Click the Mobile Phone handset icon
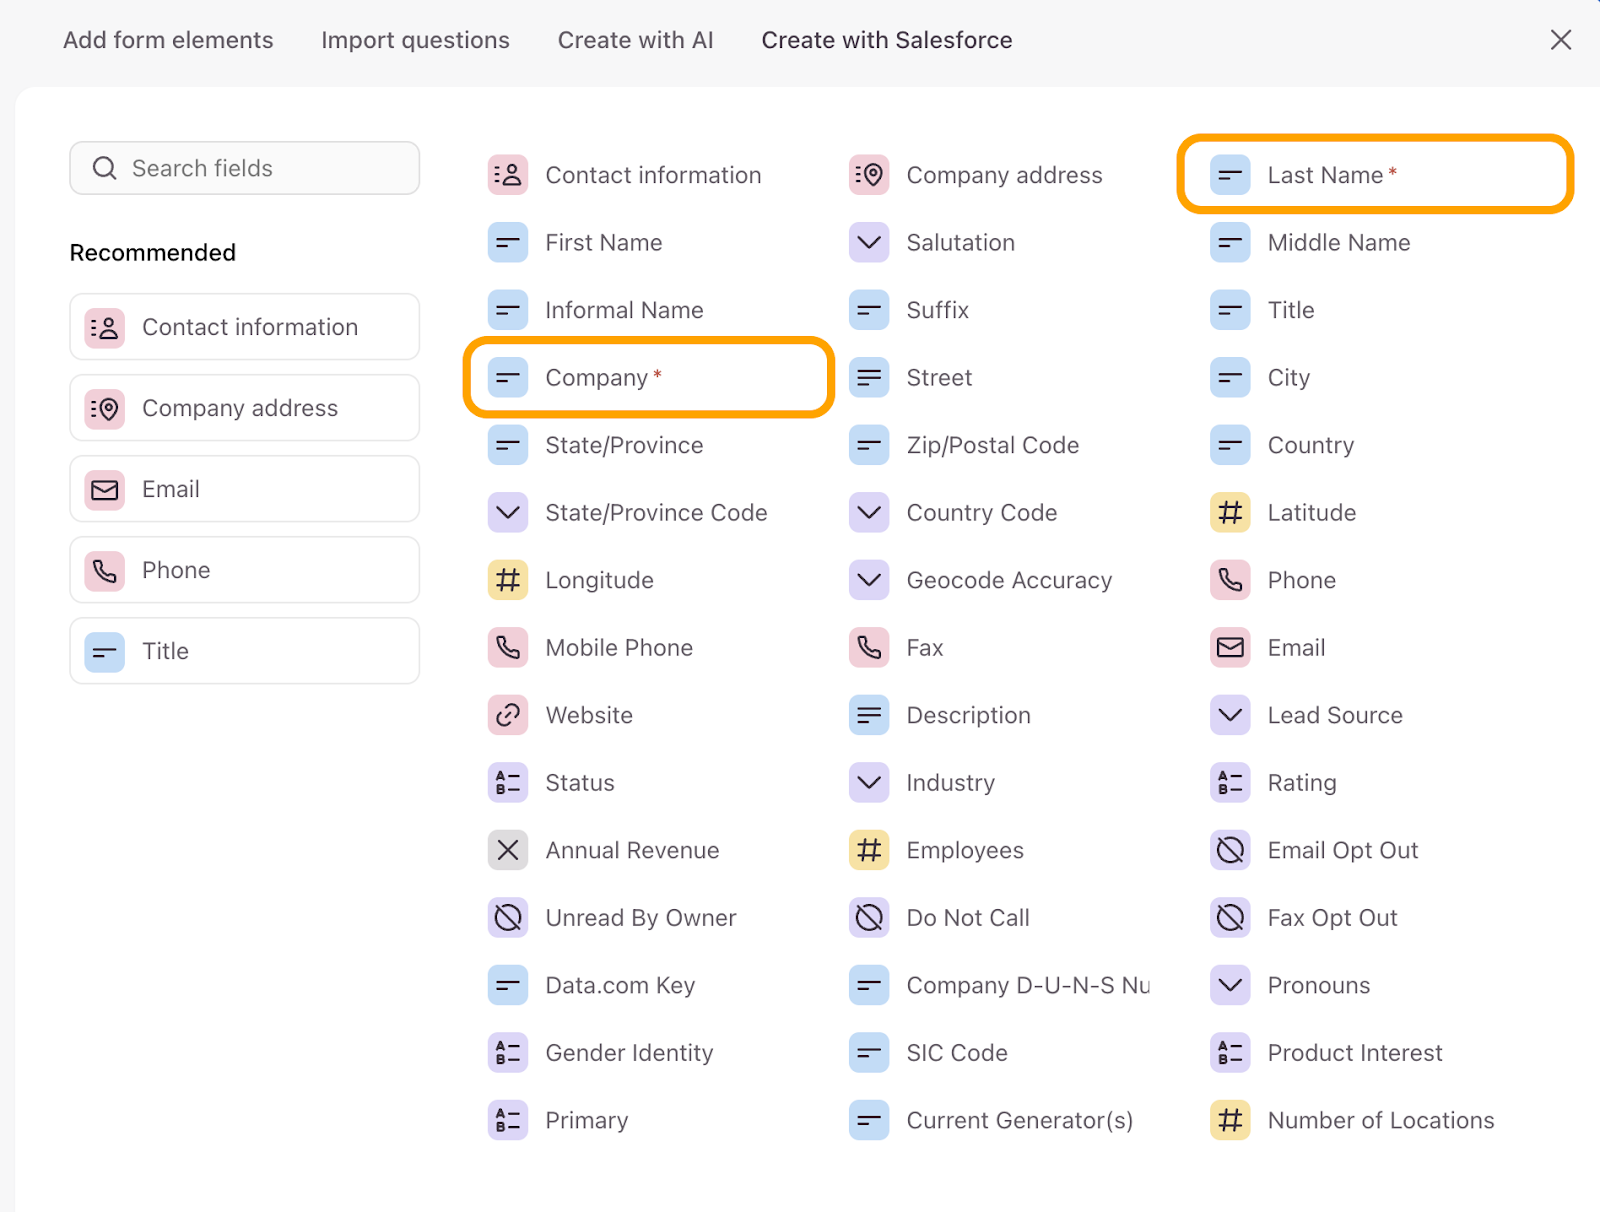The image size is (1600, 1212). [508, 648]
